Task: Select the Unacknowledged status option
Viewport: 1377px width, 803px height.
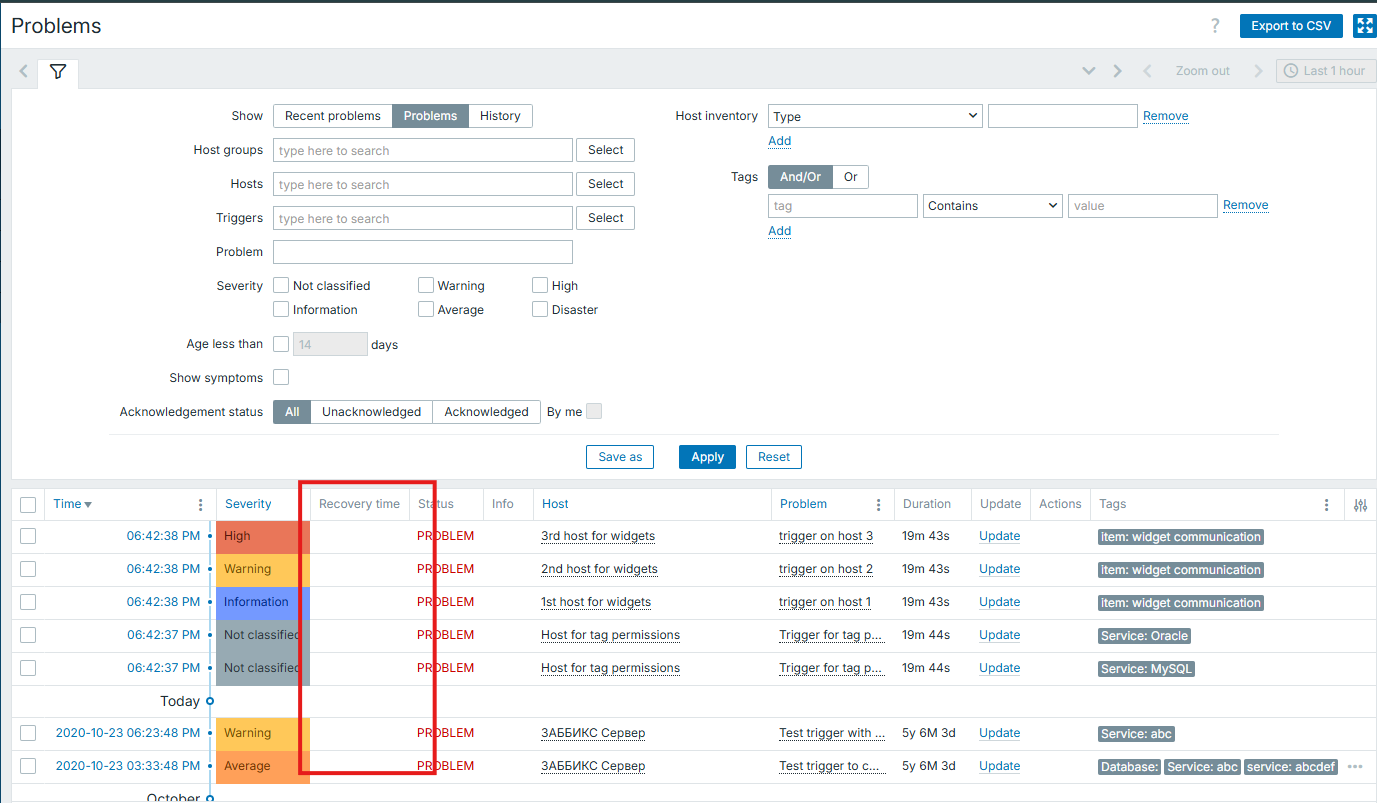Action: tap(371, 412)
